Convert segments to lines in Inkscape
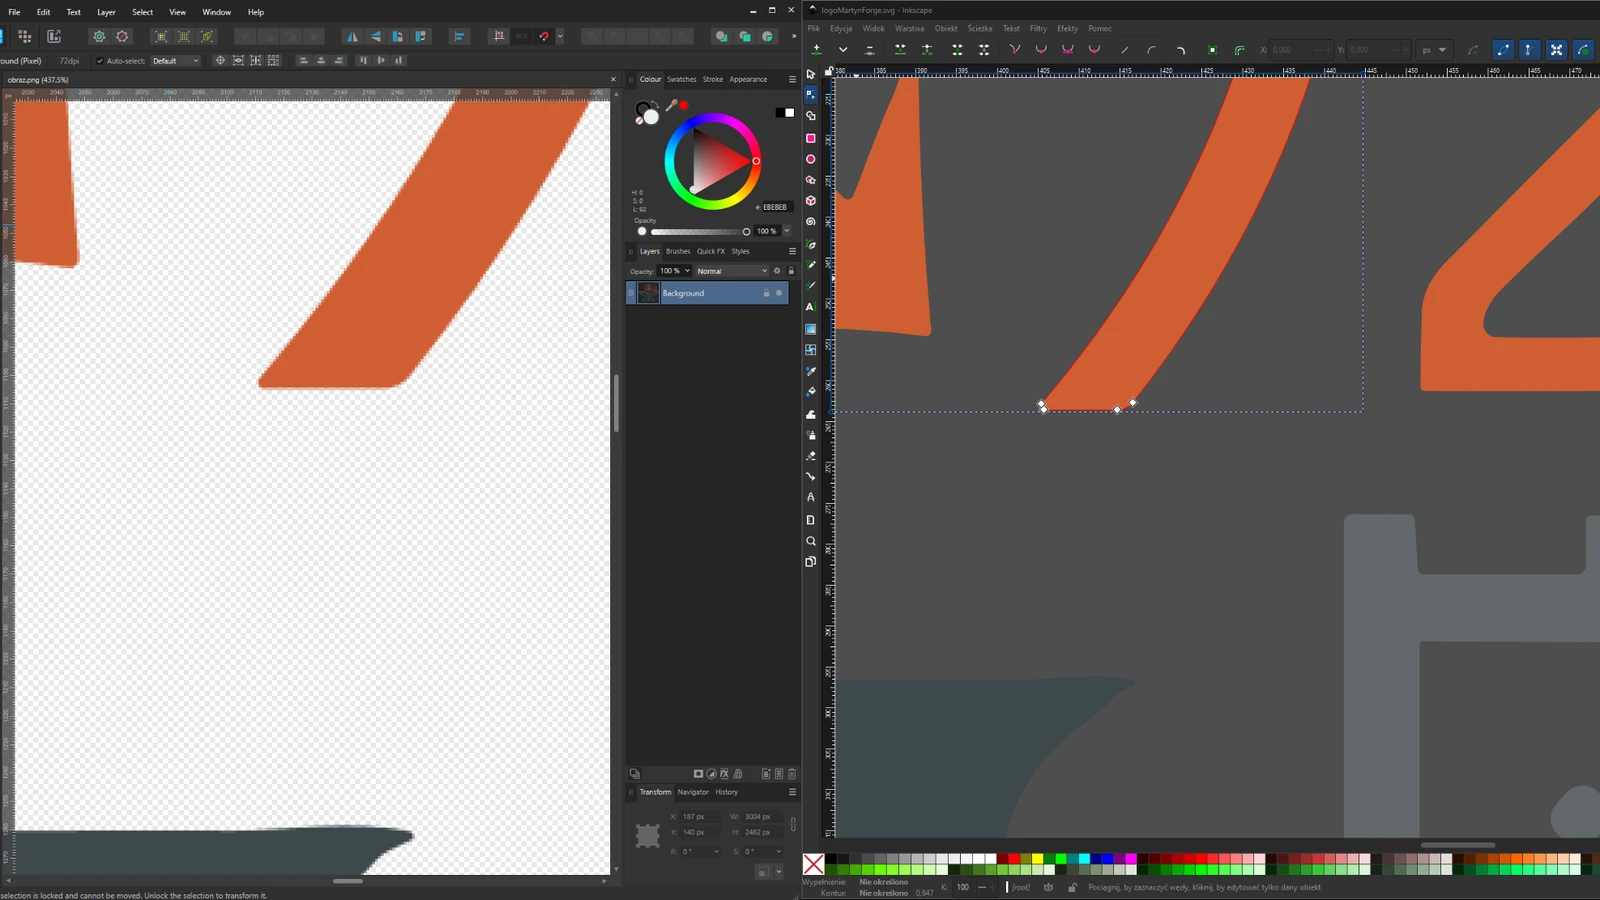This screenshot has height=900, width=1600. tap(1125, 49)
